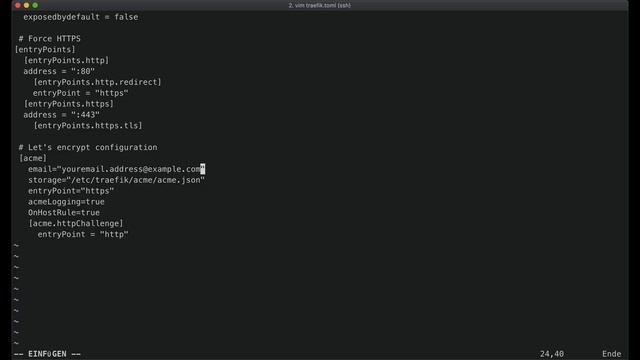Click the green zoom window button
The image size is (640, 360).
click(36, 5)
